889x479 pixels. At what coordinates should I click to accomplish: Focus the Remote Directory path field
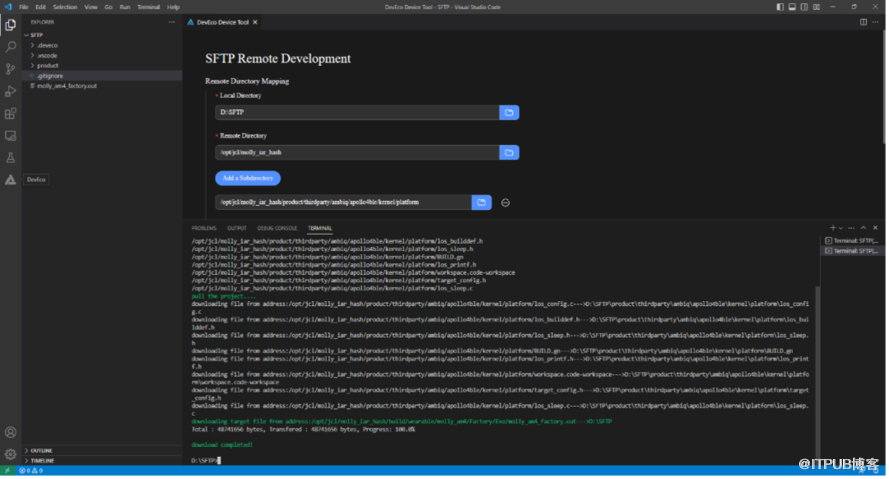coord(358,153)
